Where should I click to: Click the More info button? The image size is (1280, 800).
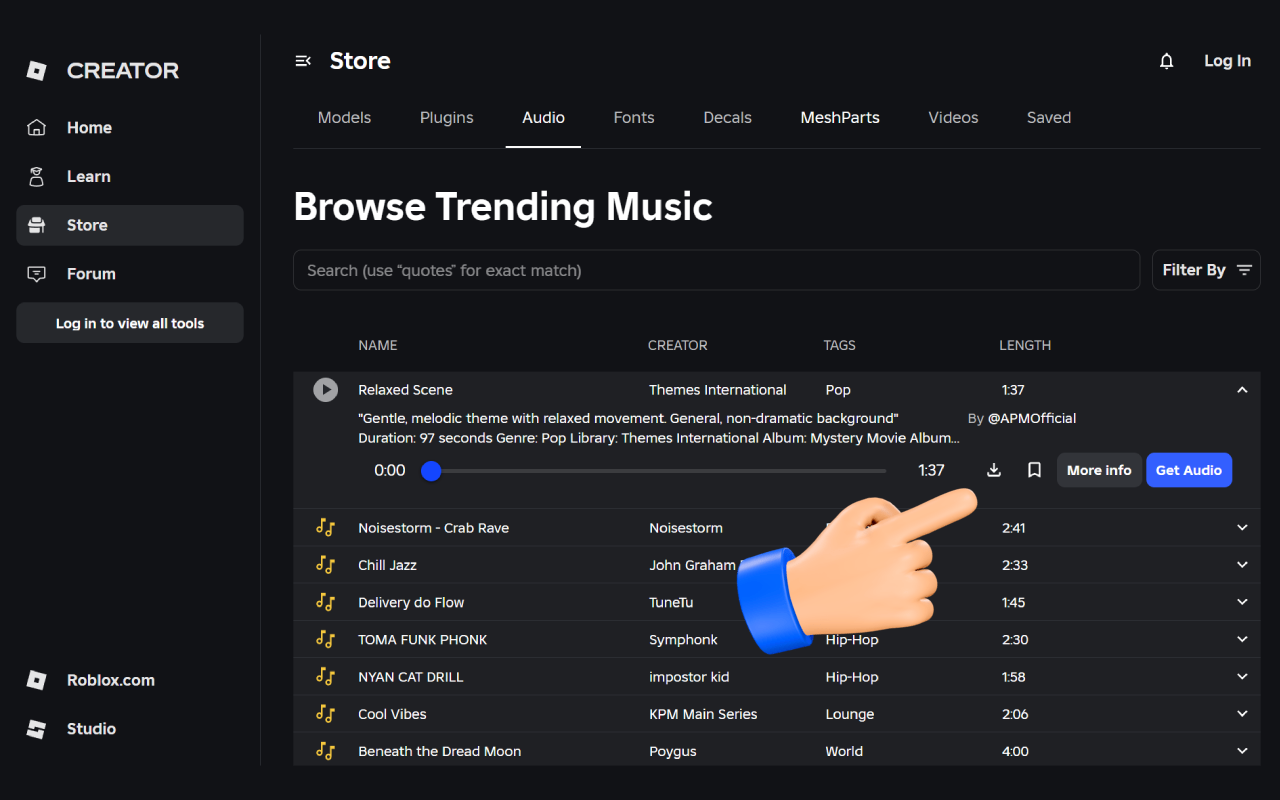(1099, 470)
